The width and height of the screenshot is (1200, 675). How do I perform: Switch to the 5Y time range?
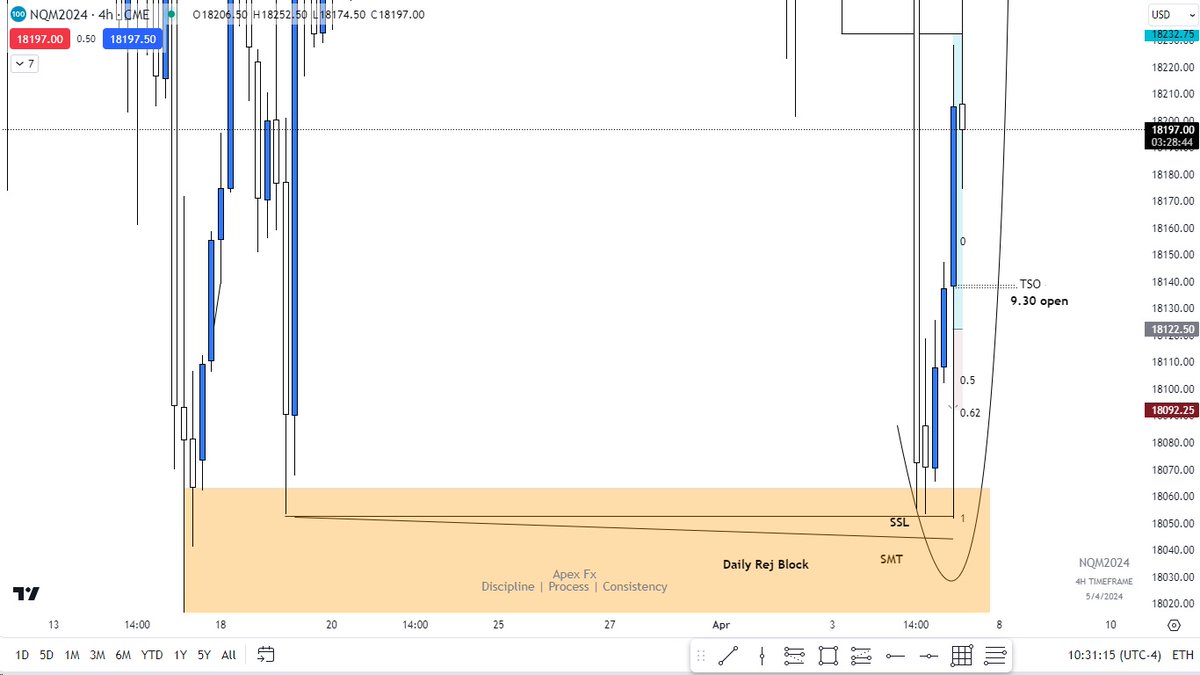(x=204, y=655)
